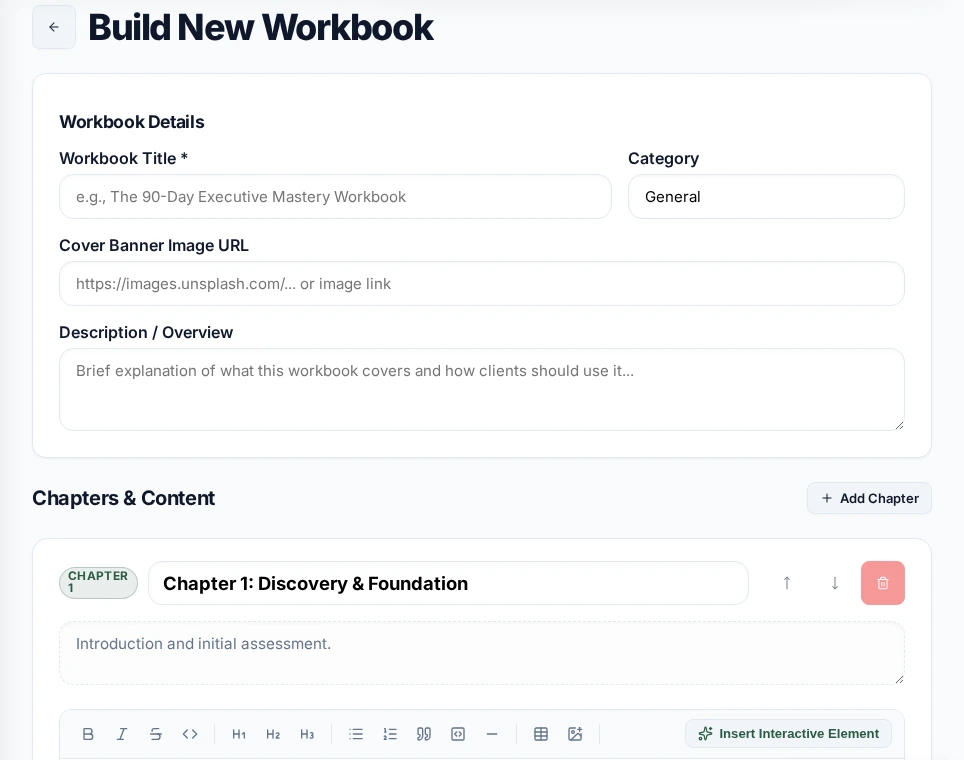Insert a table
Viewport: 964px width, 760px height.
click(541, 734)
